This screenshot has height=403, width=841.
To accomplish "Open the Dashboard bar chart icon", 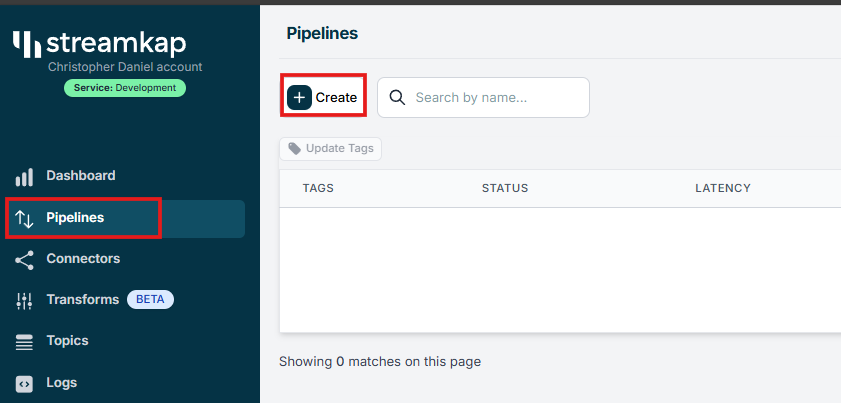I will pyautogui.click(x=24, y=177).
